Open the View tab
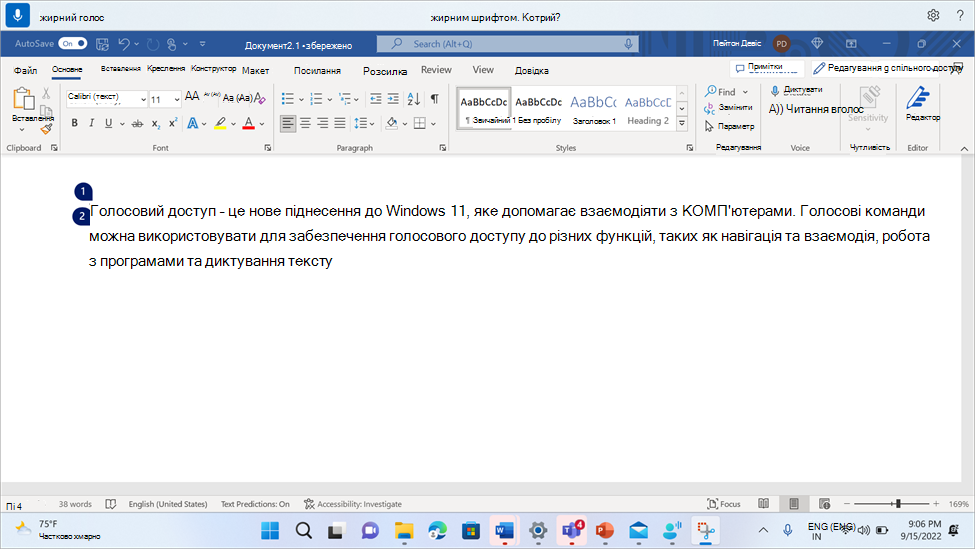Screen dimensions: 975x549 (483, 70)
